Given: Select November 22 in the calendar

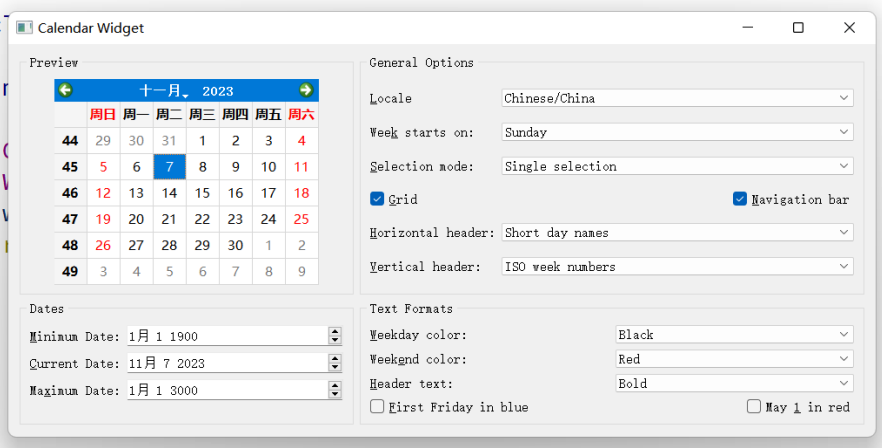Looking at the screenshot, I should pos(202,219).
